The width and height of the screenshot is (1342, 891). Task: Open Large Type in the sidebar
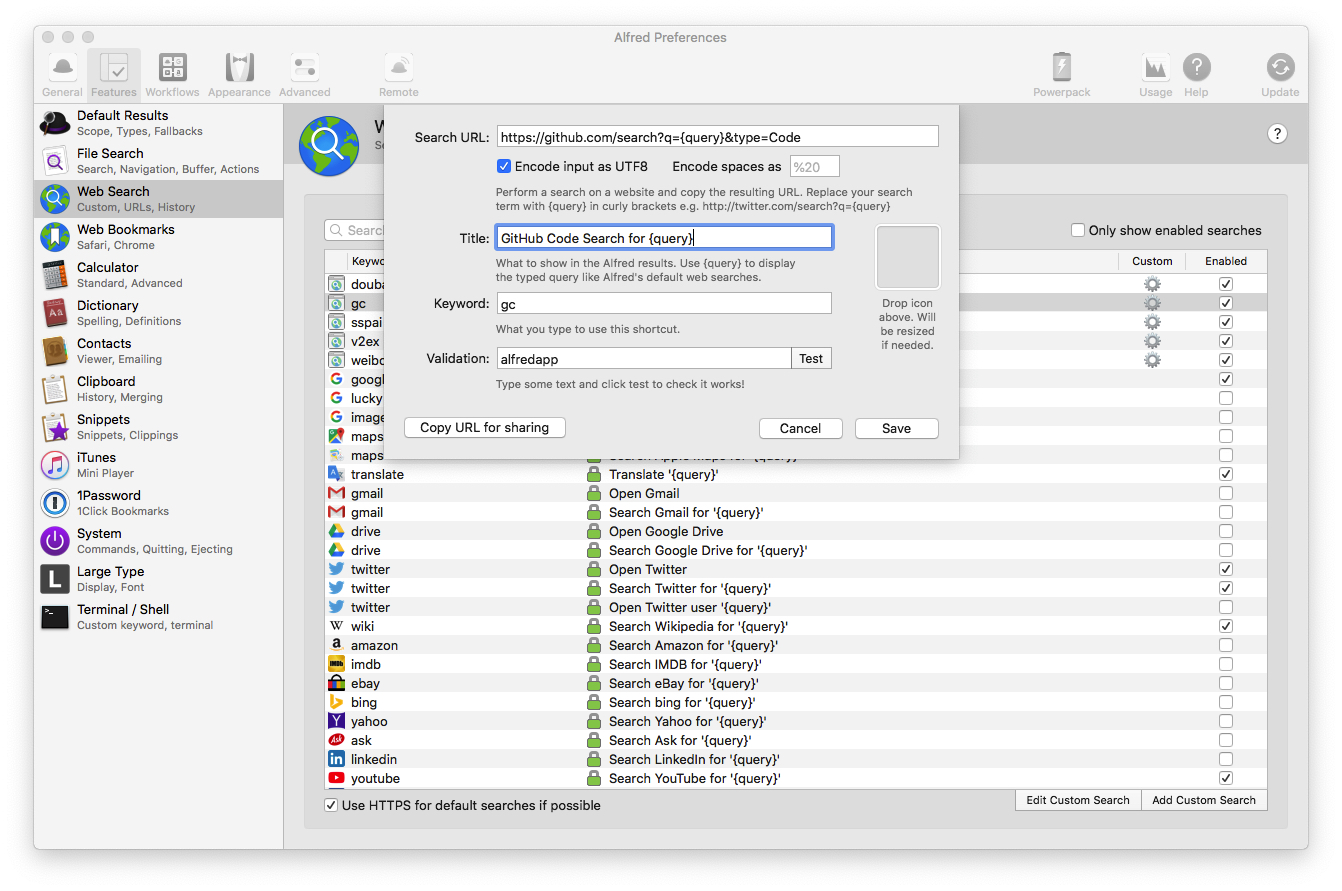coord(159,579)
